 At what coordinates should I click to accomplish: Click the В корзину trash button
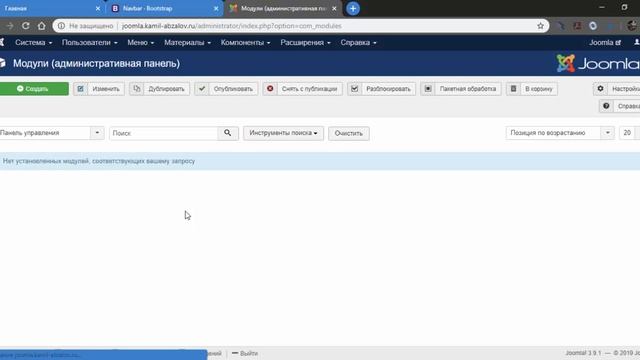[532, 89]
